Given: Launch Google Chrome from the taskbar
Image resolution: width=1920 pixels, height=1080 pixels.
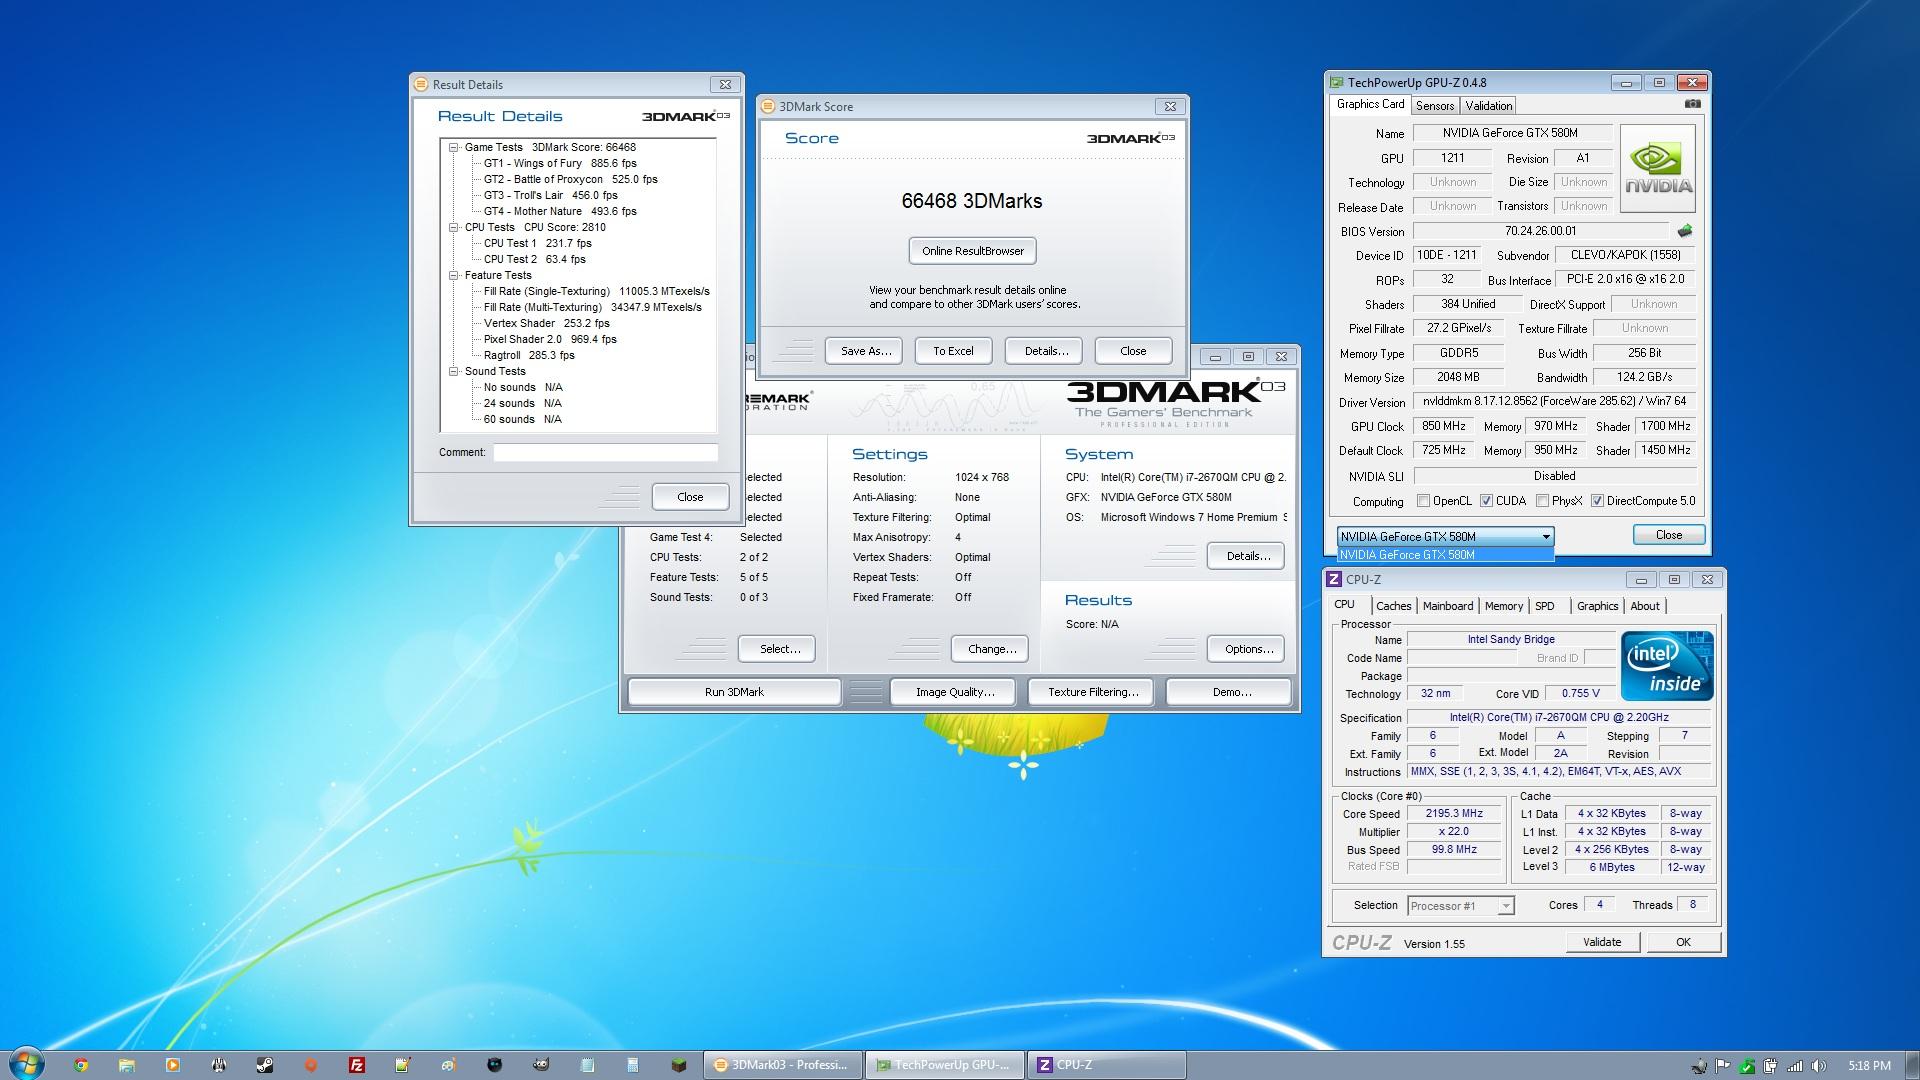Looking at the screenshot, I should coord(81,1065).
